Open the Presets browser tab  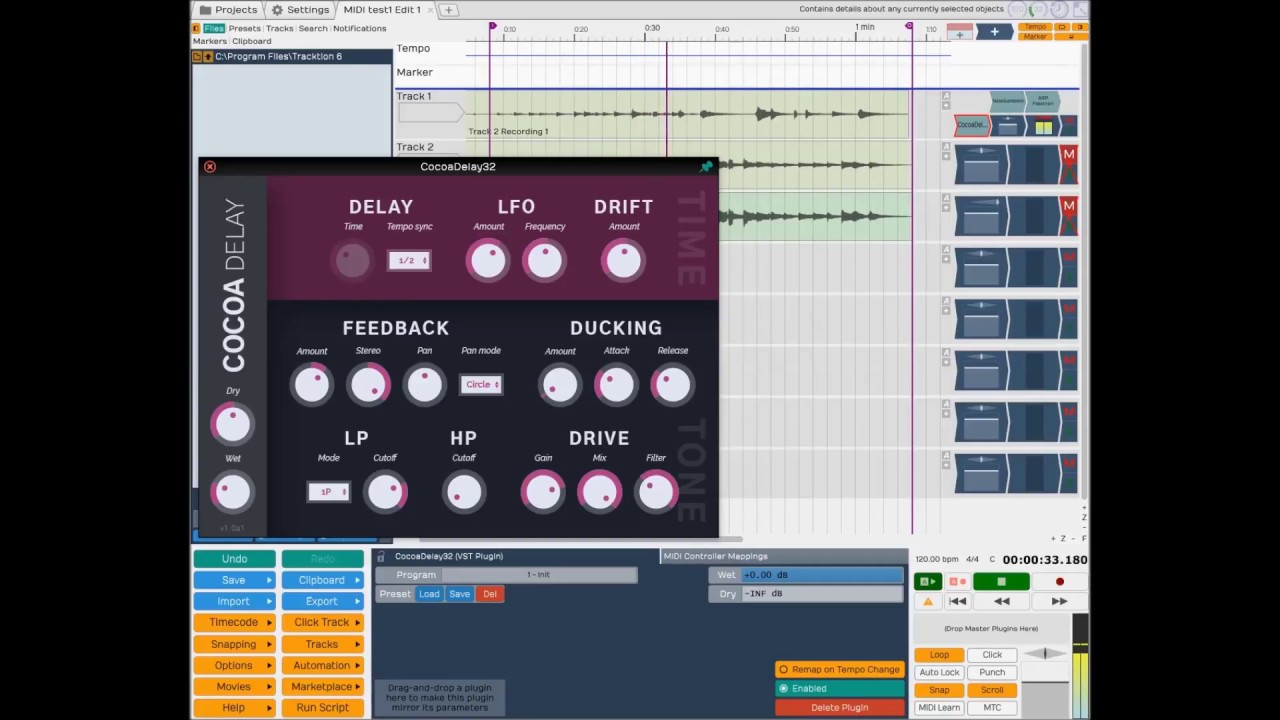coord(245,29)
